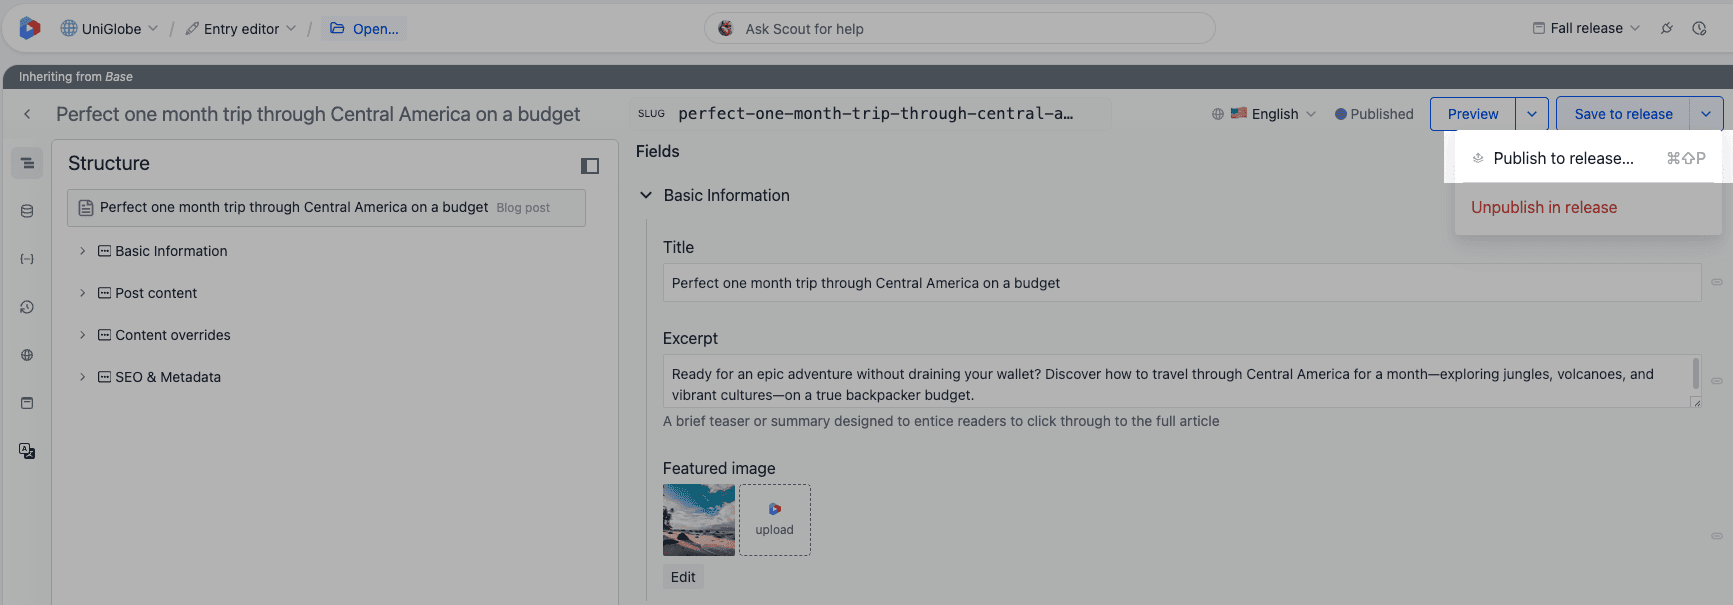Click the slug field value

875,114
